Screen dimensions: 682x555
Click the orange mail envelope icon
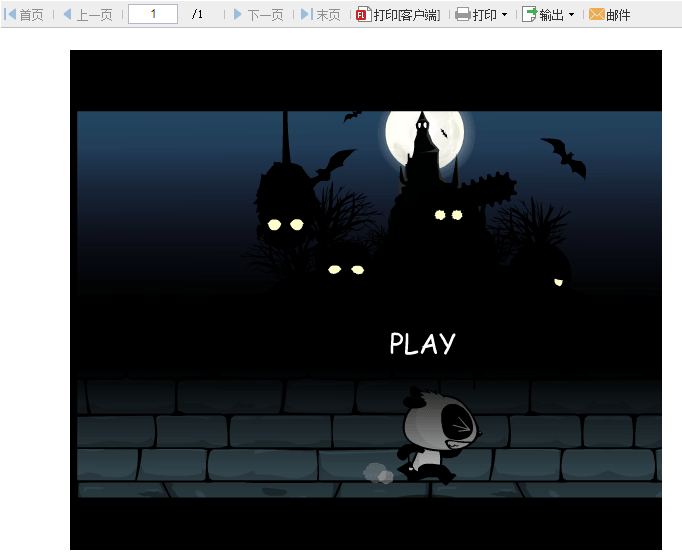pos(597,14)
